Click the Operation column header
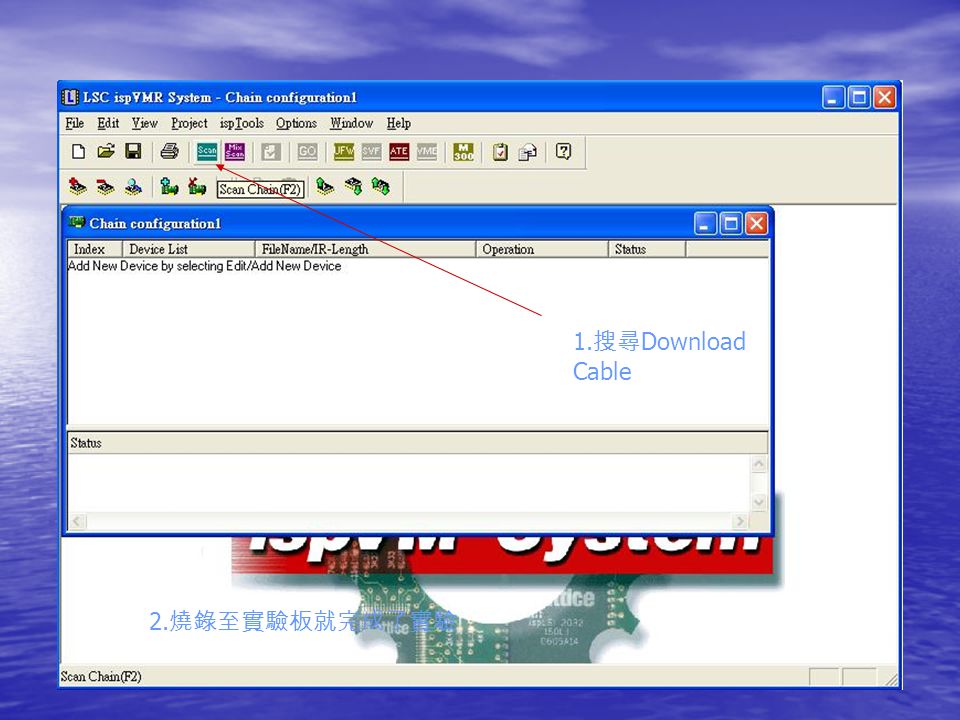This screenshot has height=720, width=960. pos(542,249)
